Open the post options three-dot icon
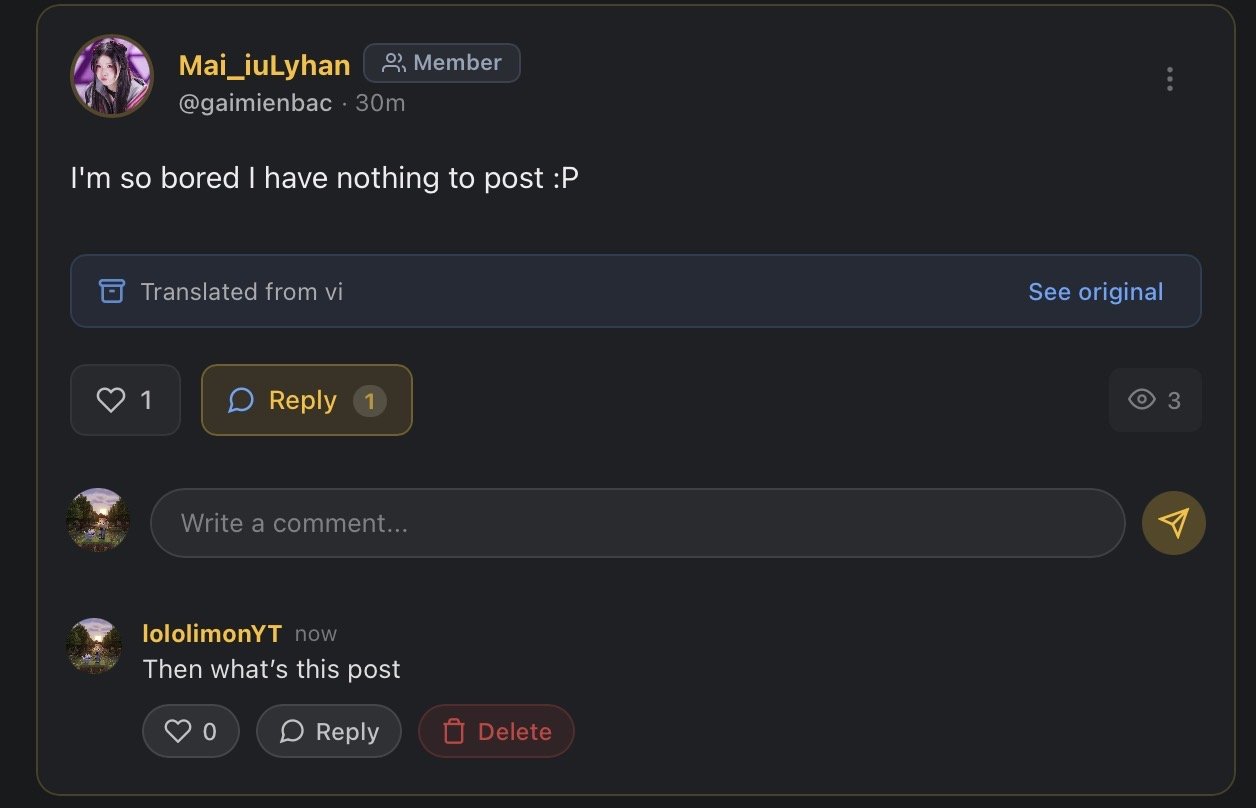The height and width of the screenshot is (808, 1256). pos(1169,79)
